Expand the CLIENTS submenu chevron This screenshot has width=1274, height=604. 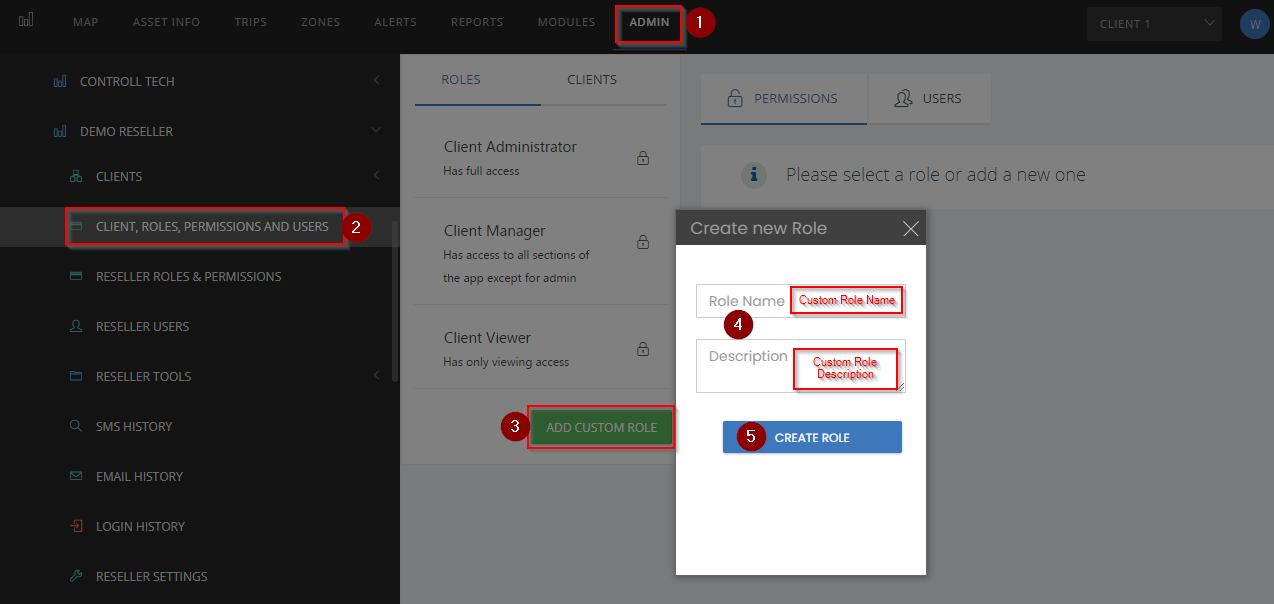pos(376,175)
